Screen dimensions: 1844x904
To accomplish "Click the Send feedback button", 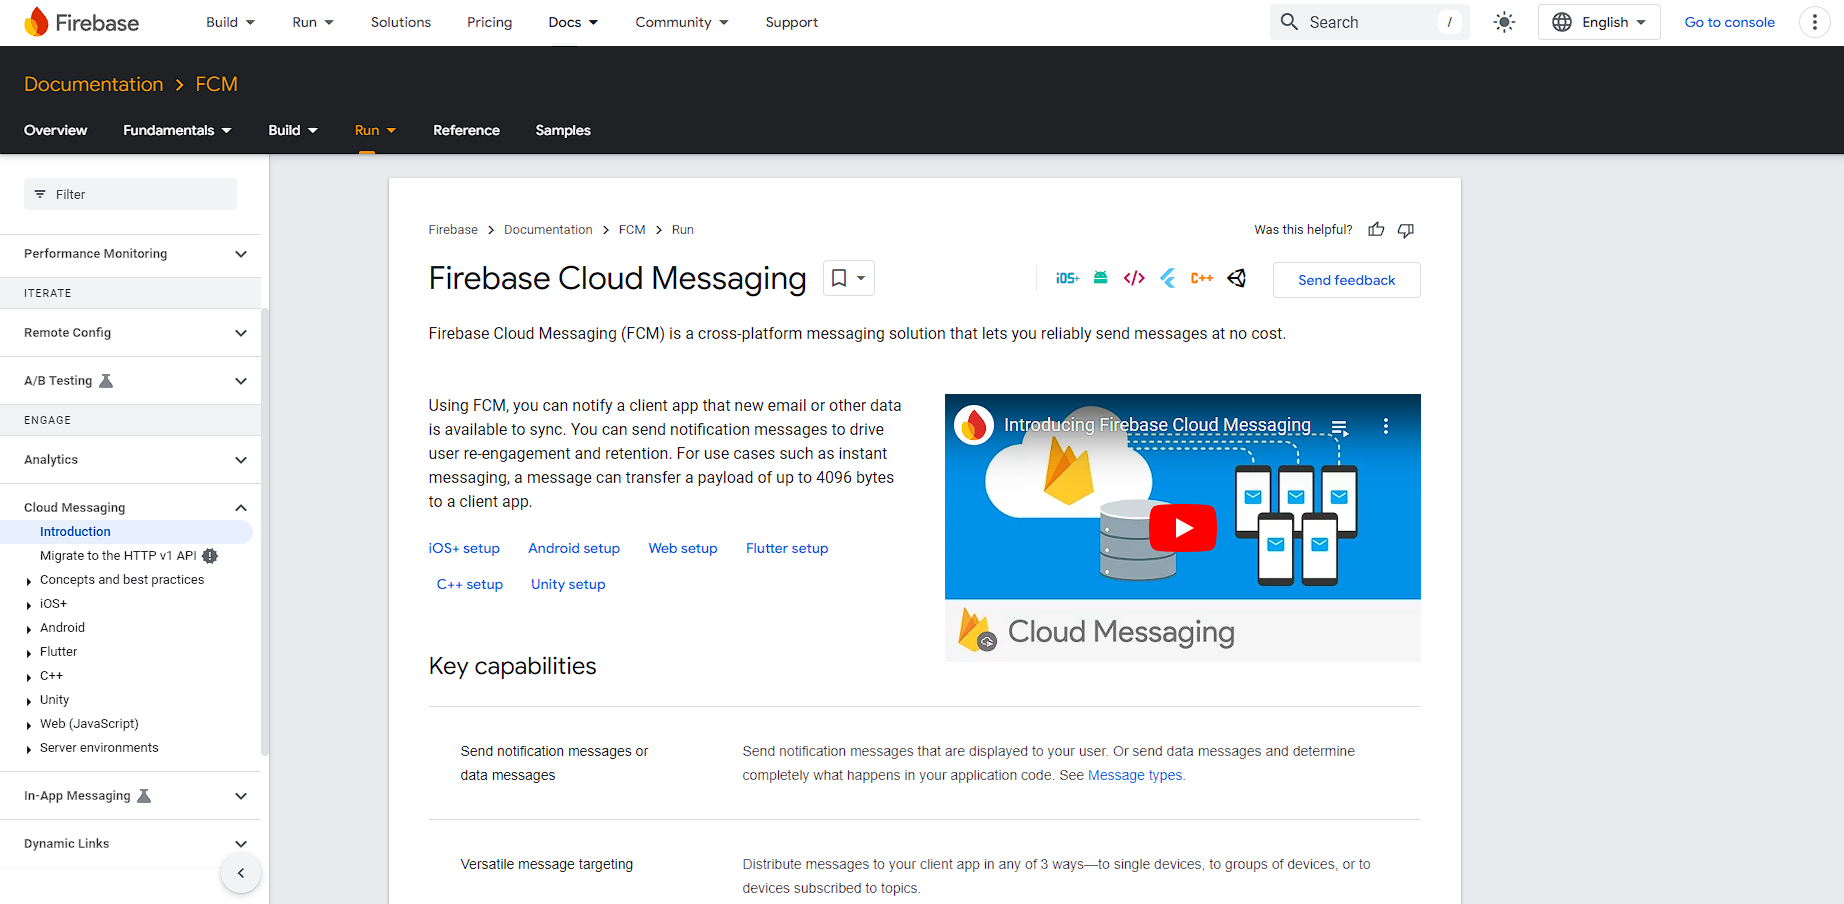I will 1346,279.
